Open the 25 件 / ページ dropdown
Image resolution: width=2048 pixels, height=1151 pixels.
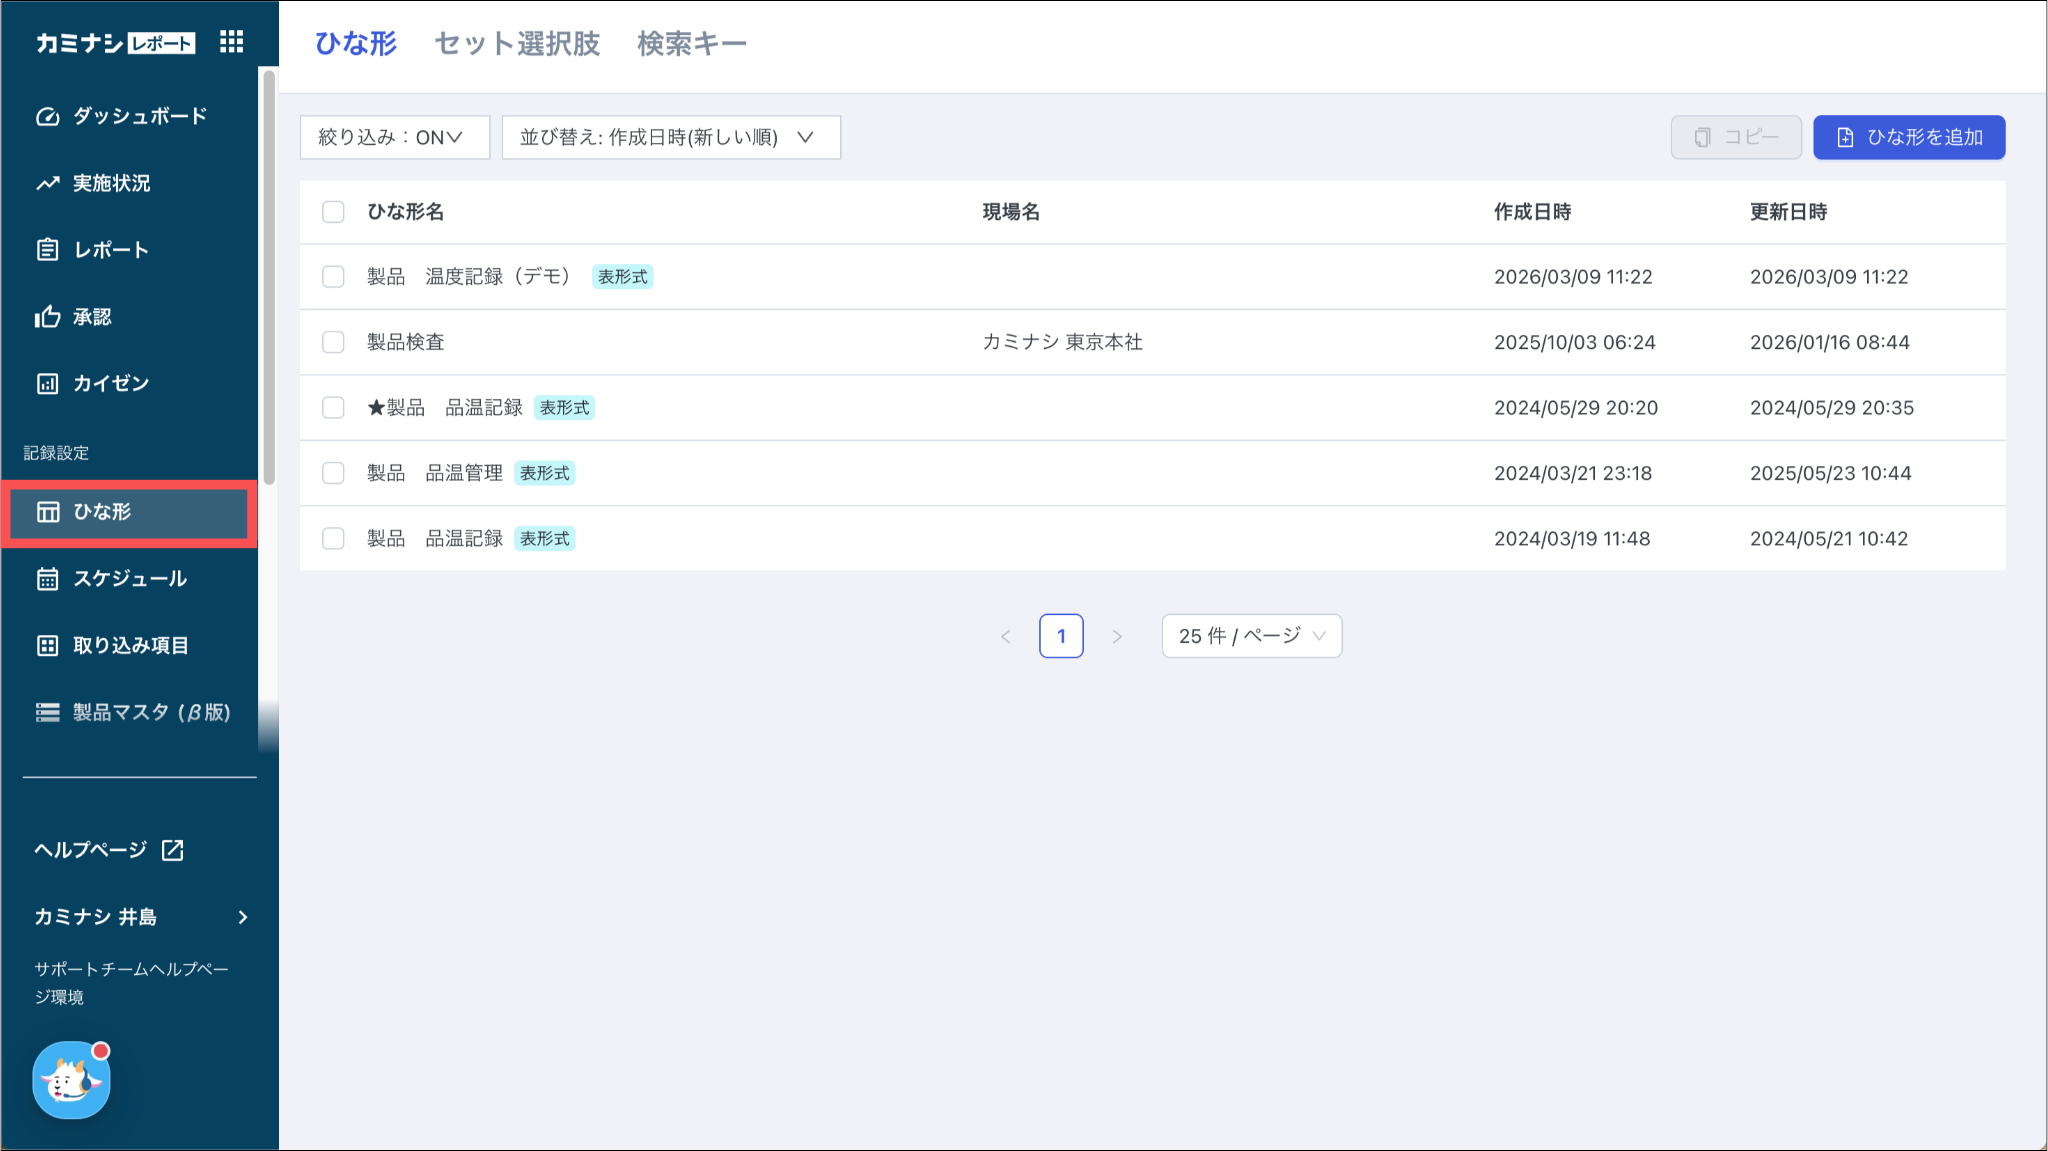tap(1251, 636)
